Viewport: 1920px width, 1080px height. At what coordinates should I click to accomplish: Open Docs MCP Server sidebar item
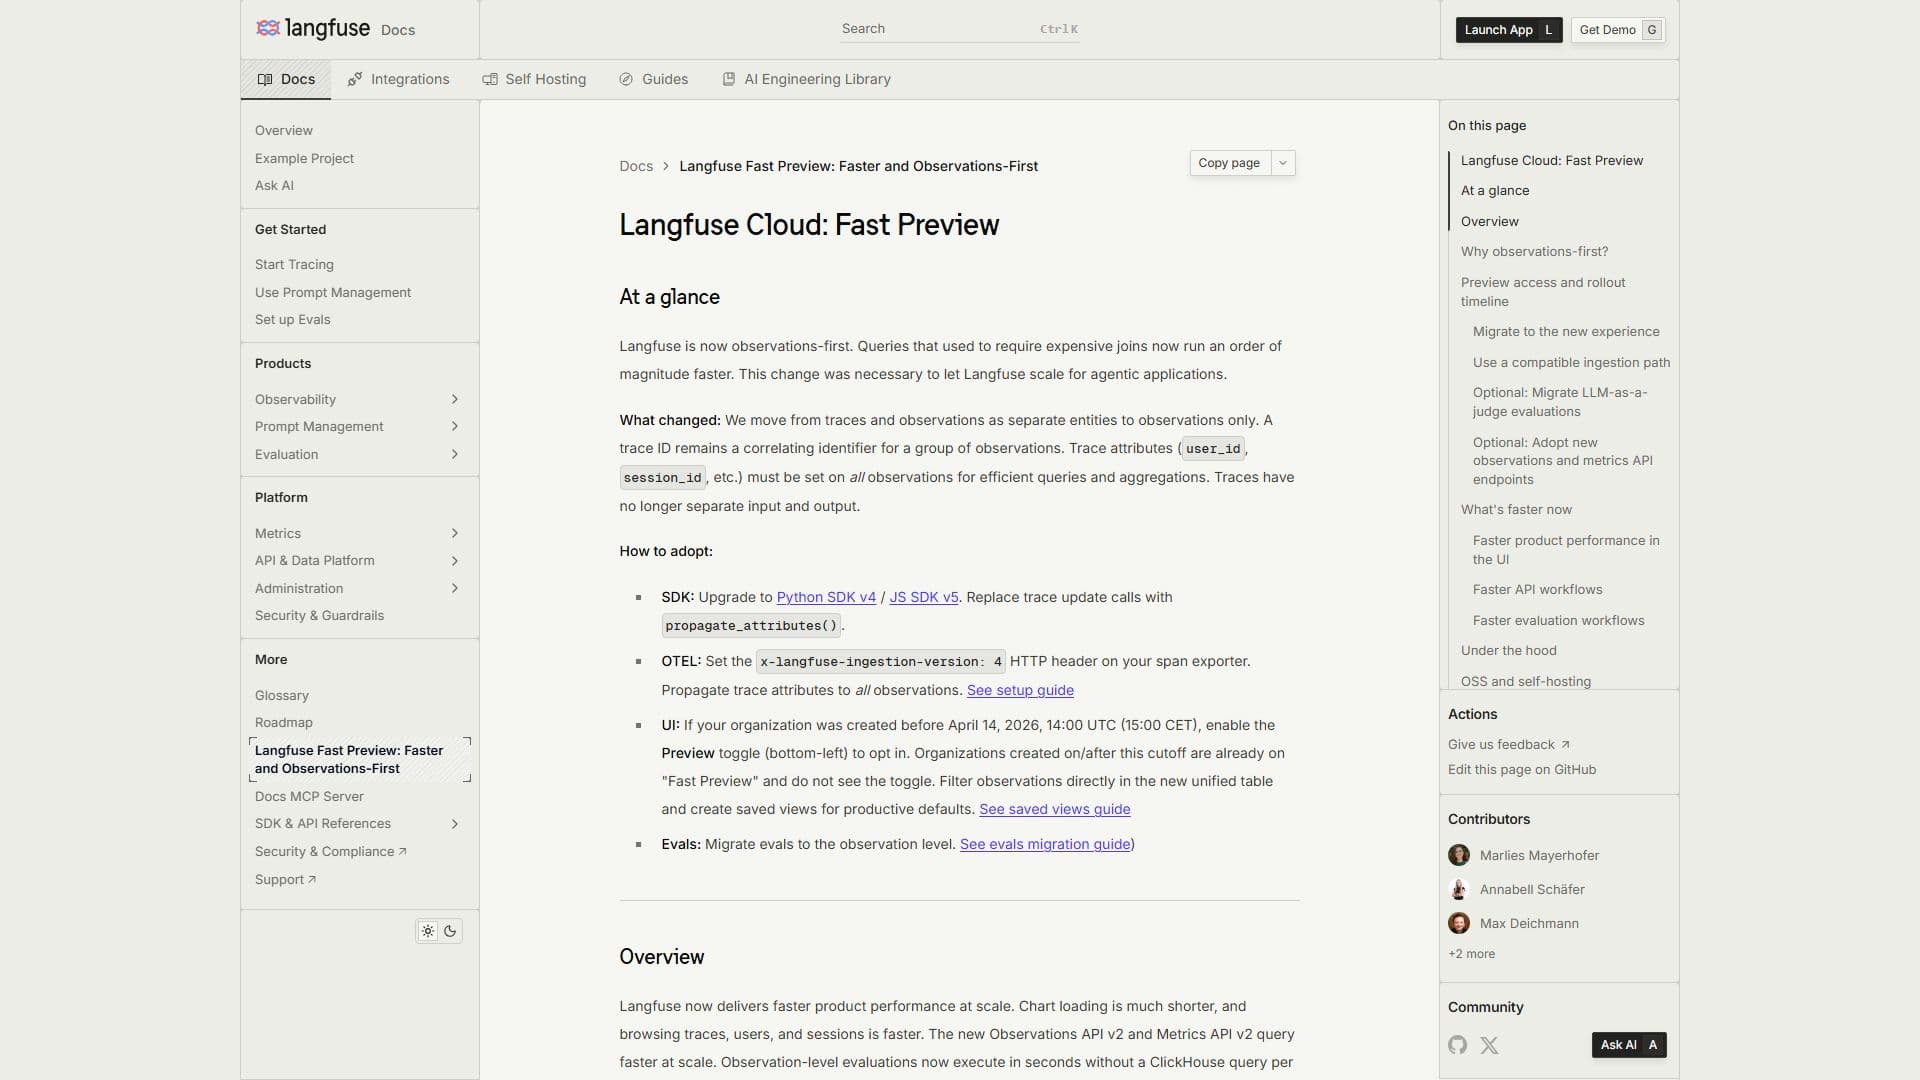[309, 797]
